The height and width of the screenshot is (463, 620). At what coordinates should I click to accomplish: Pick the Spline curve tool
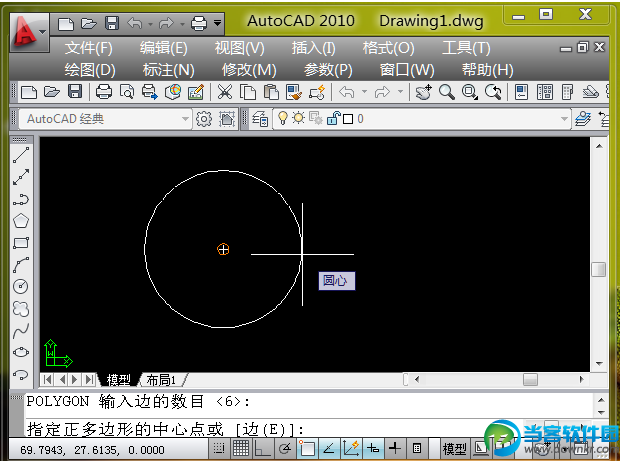[20, 330]
